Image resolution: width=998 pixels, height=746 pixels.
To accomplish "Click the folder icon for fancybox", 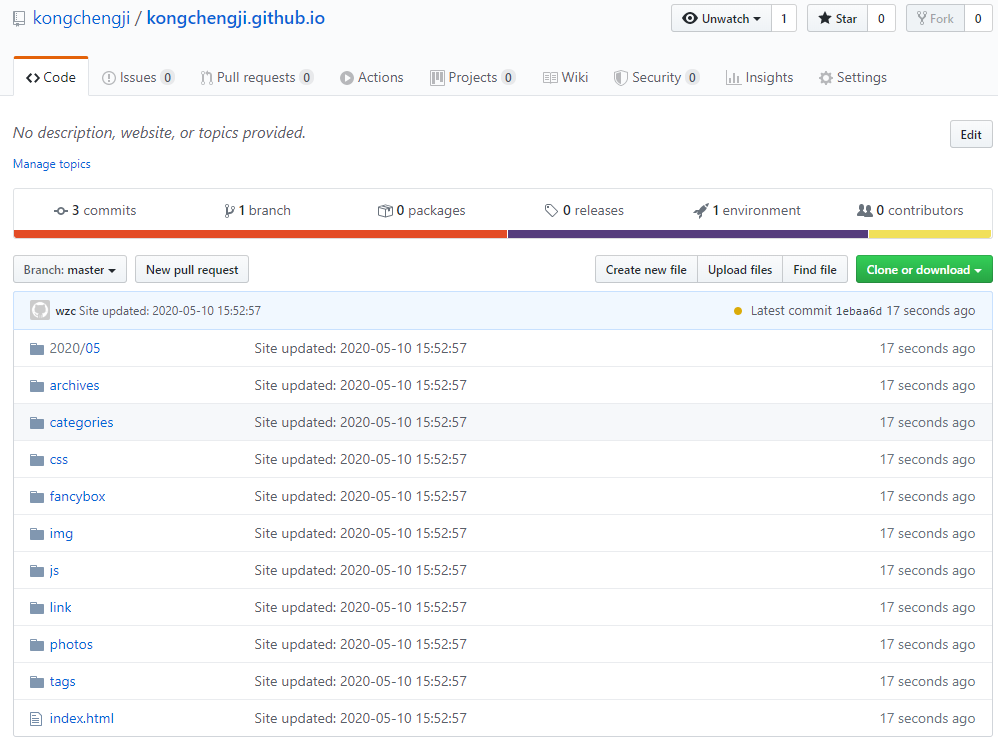I will point(37,496).
